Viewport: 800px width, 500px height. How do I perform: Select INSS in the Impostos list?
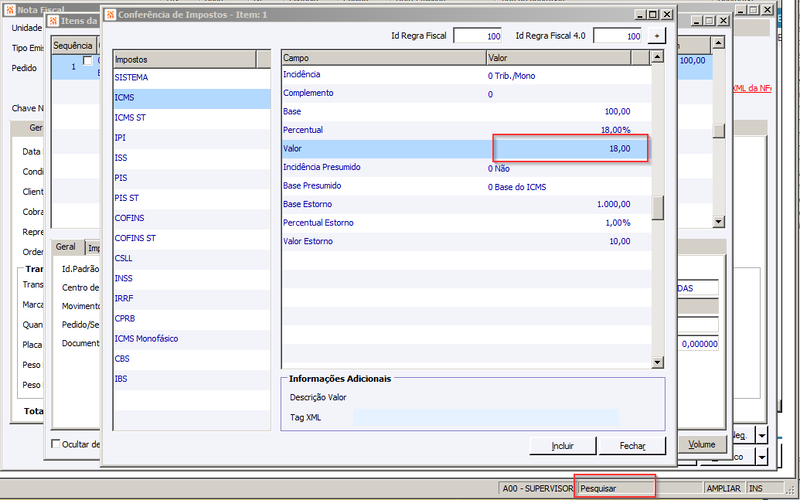192,278
